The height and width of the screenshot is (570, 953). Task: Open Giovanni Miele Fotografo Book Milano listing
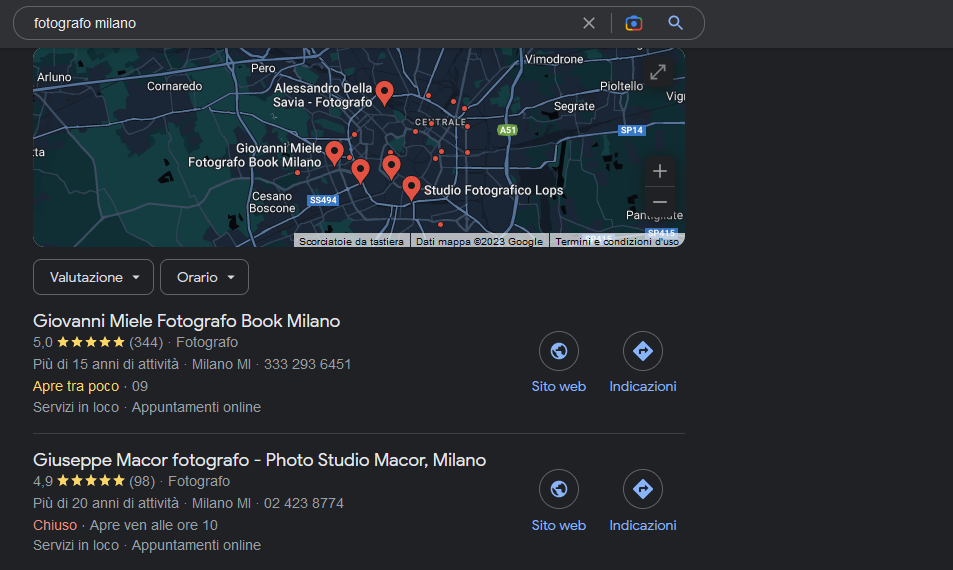tap(187, 321)
